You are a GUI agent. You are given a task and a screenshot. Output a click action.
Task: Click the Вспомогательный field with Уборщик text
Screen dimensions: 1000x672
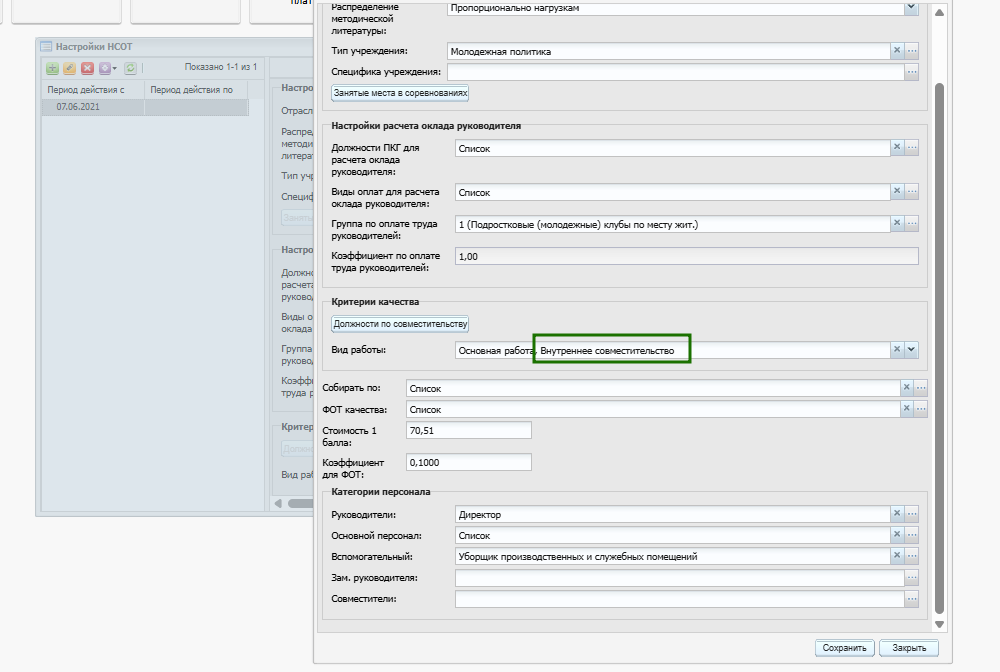pos(673,556)
